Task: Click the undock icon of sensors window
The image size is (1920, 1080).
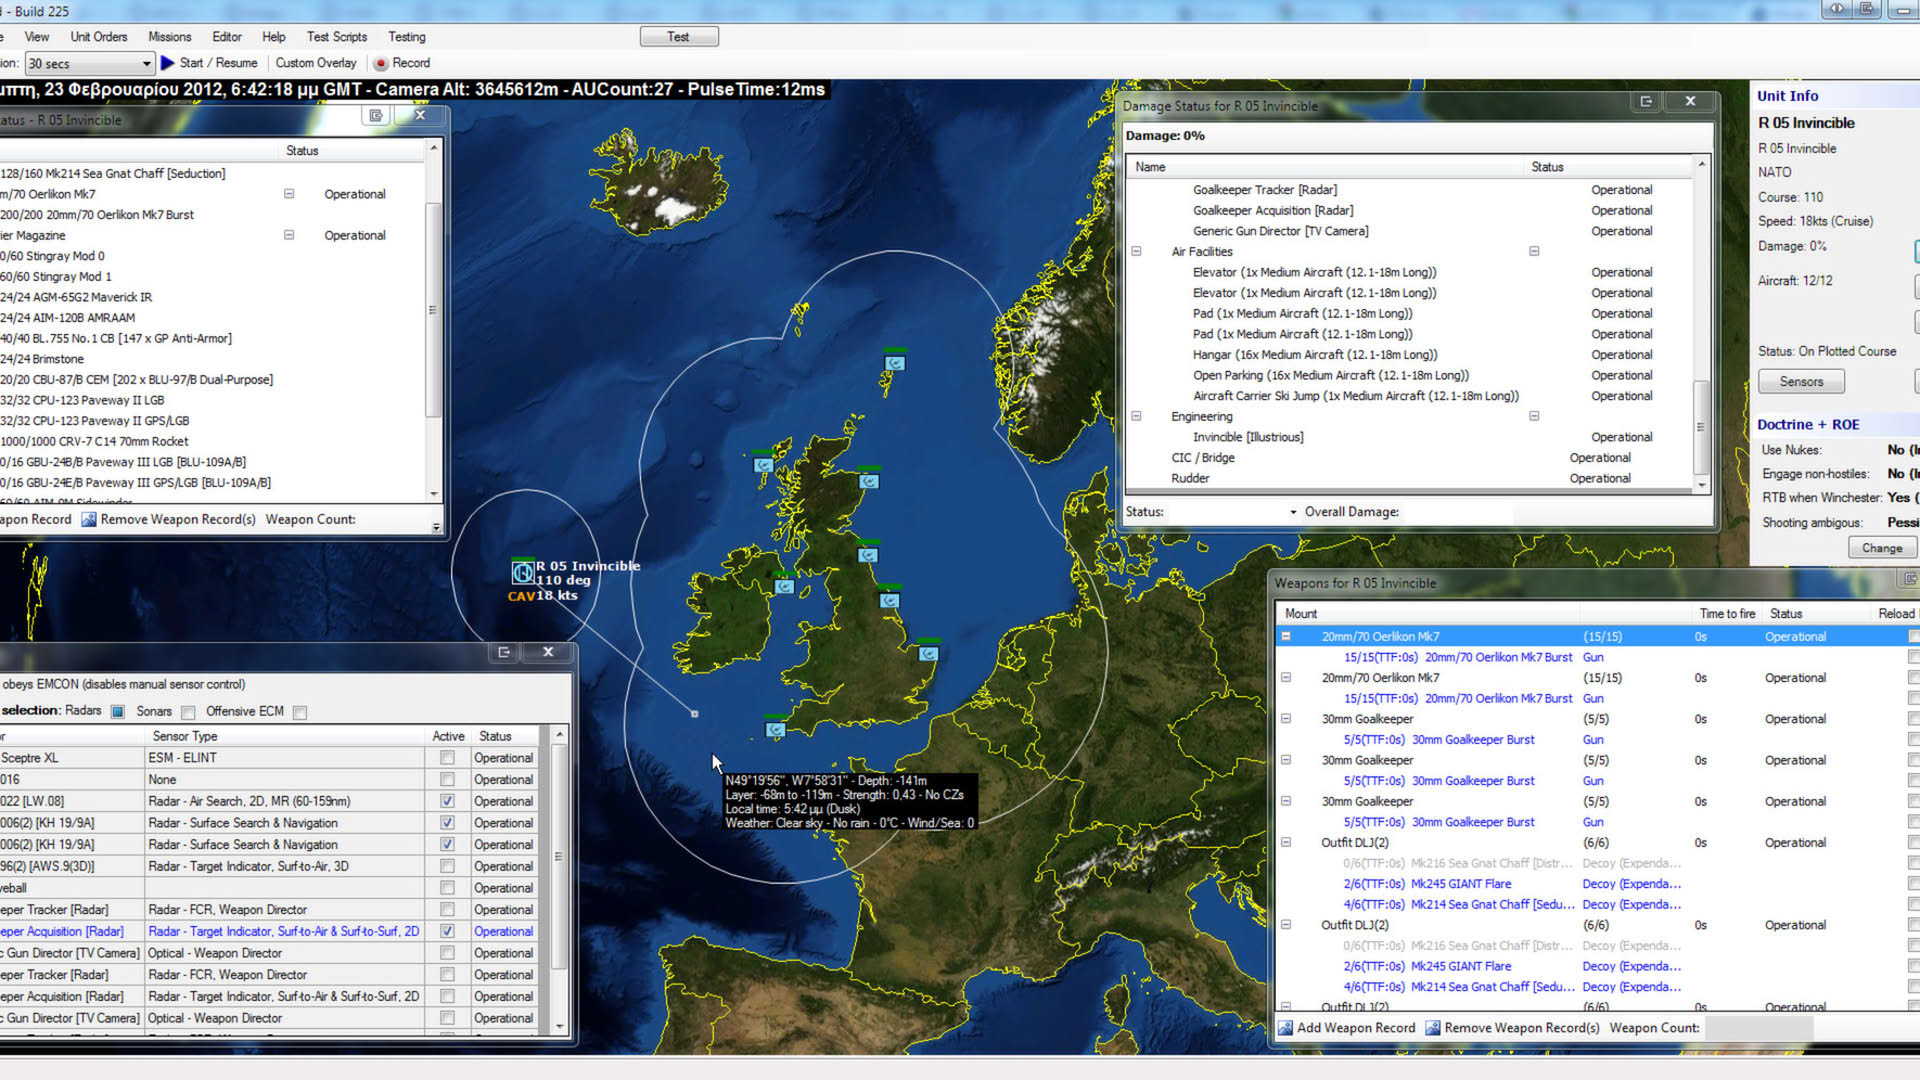Action: click(504, 652)
